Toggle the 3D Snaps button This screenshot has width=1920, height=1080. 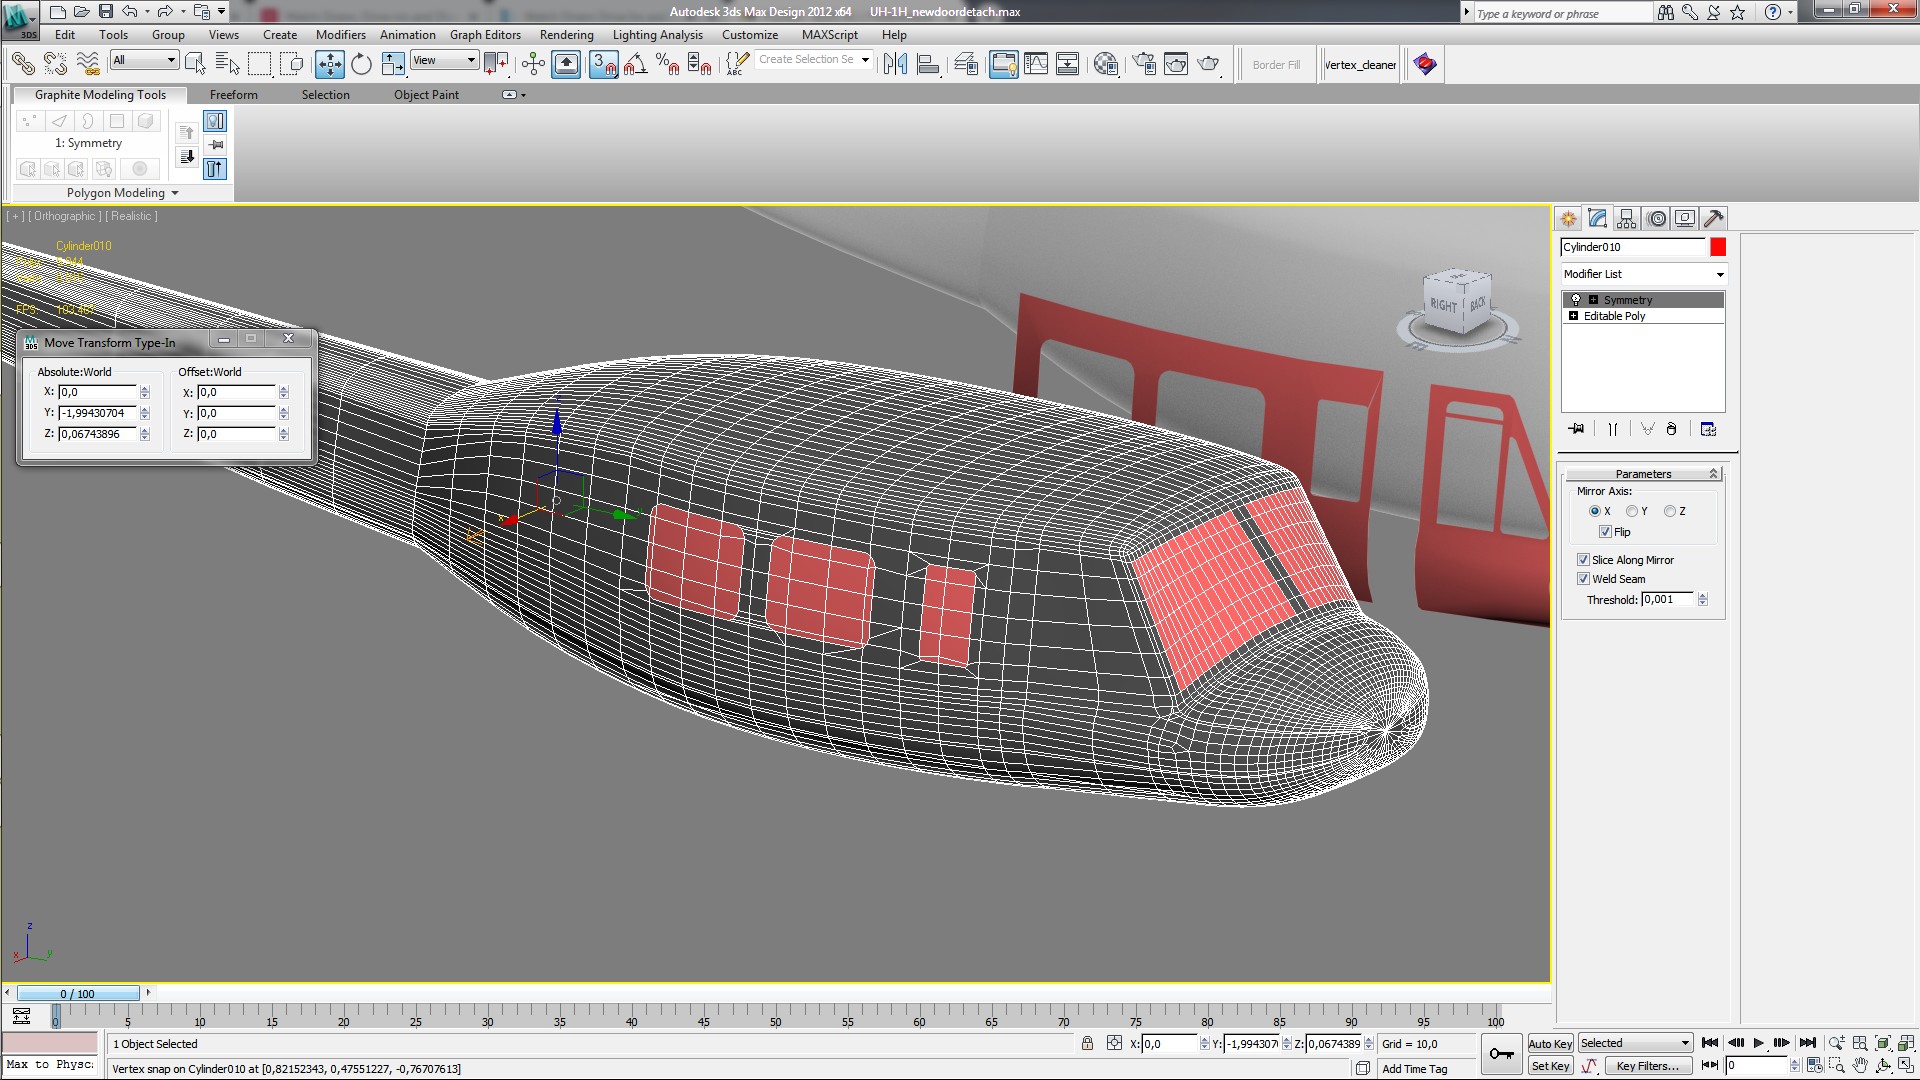tap(603, 65)
